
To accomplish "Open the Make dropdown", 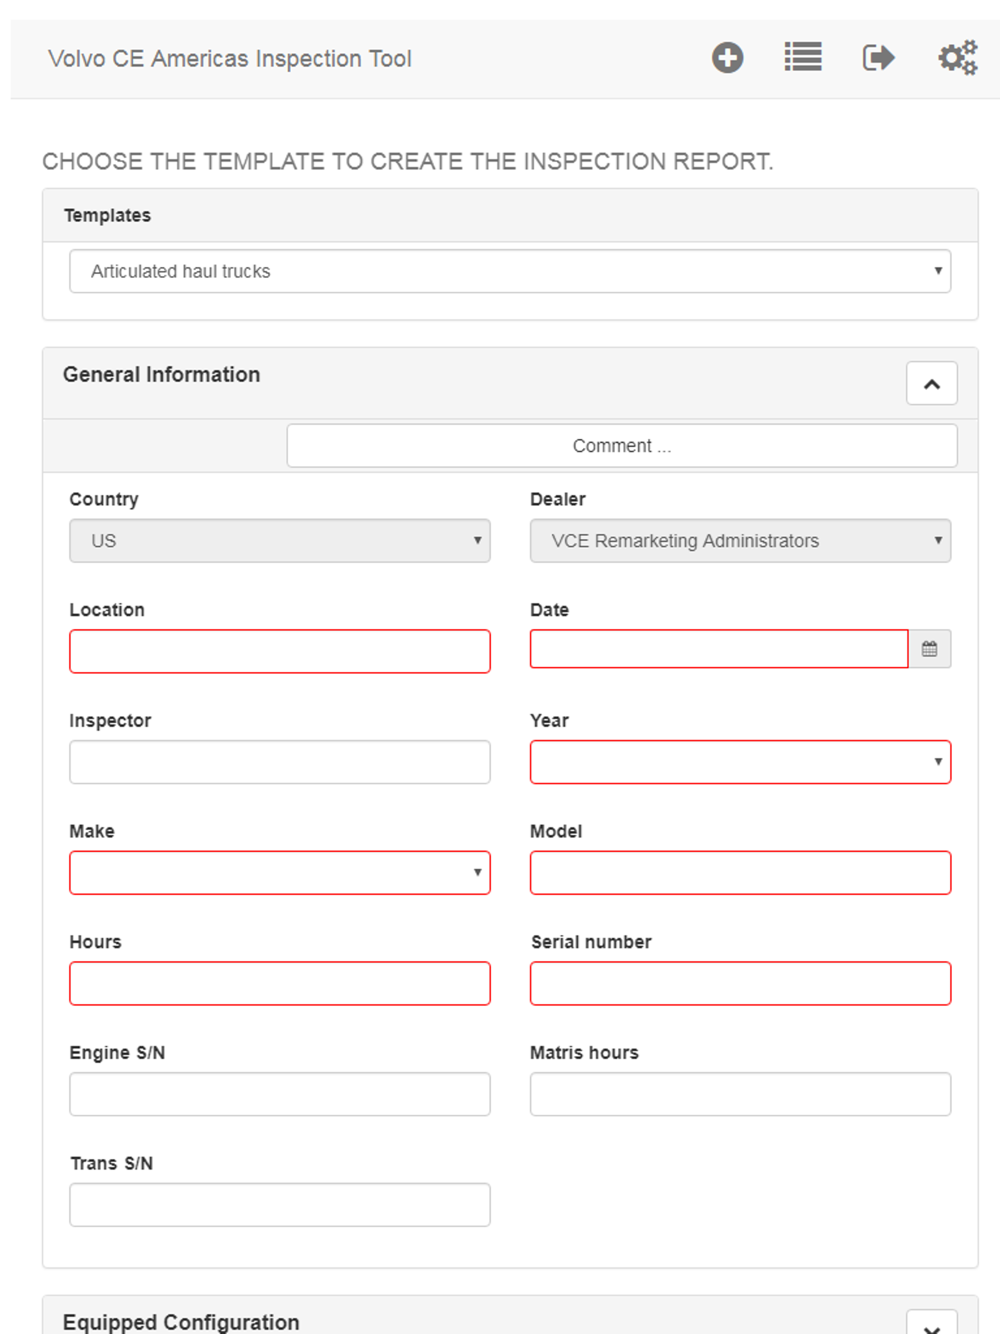I will pyautogui.click(x=280, y=873).
